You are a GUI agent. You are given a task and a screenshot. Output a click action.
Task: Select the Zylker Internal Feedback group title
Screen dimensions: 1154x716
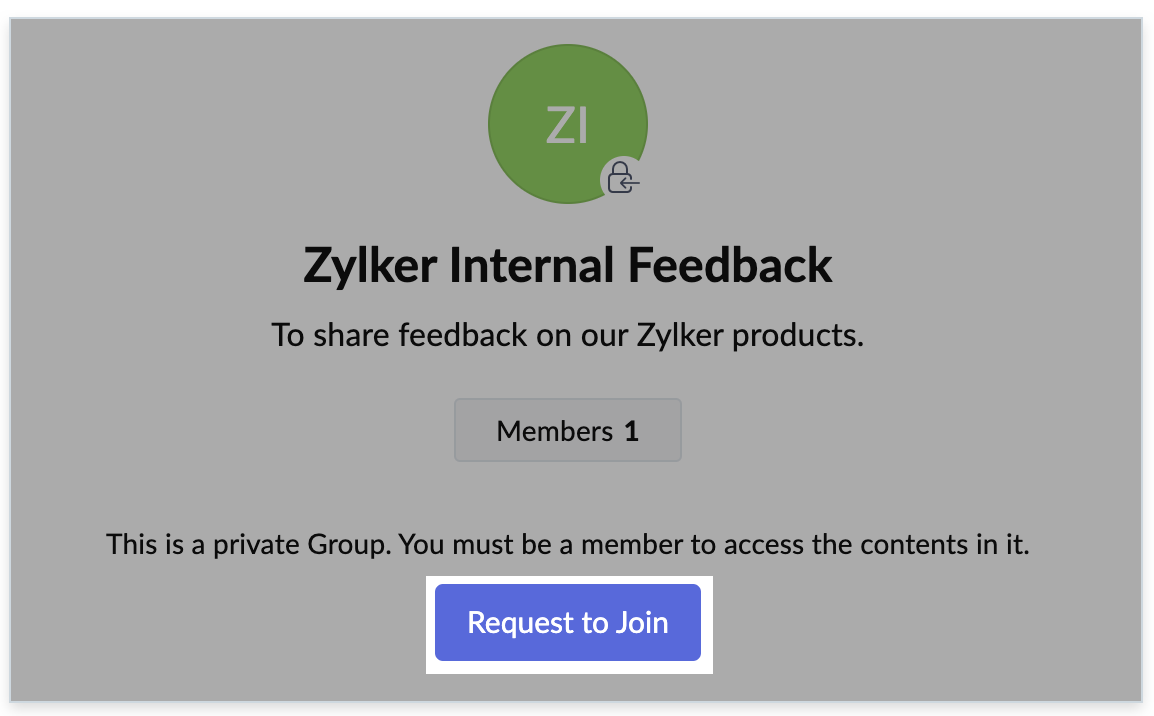tap(567, 266)
